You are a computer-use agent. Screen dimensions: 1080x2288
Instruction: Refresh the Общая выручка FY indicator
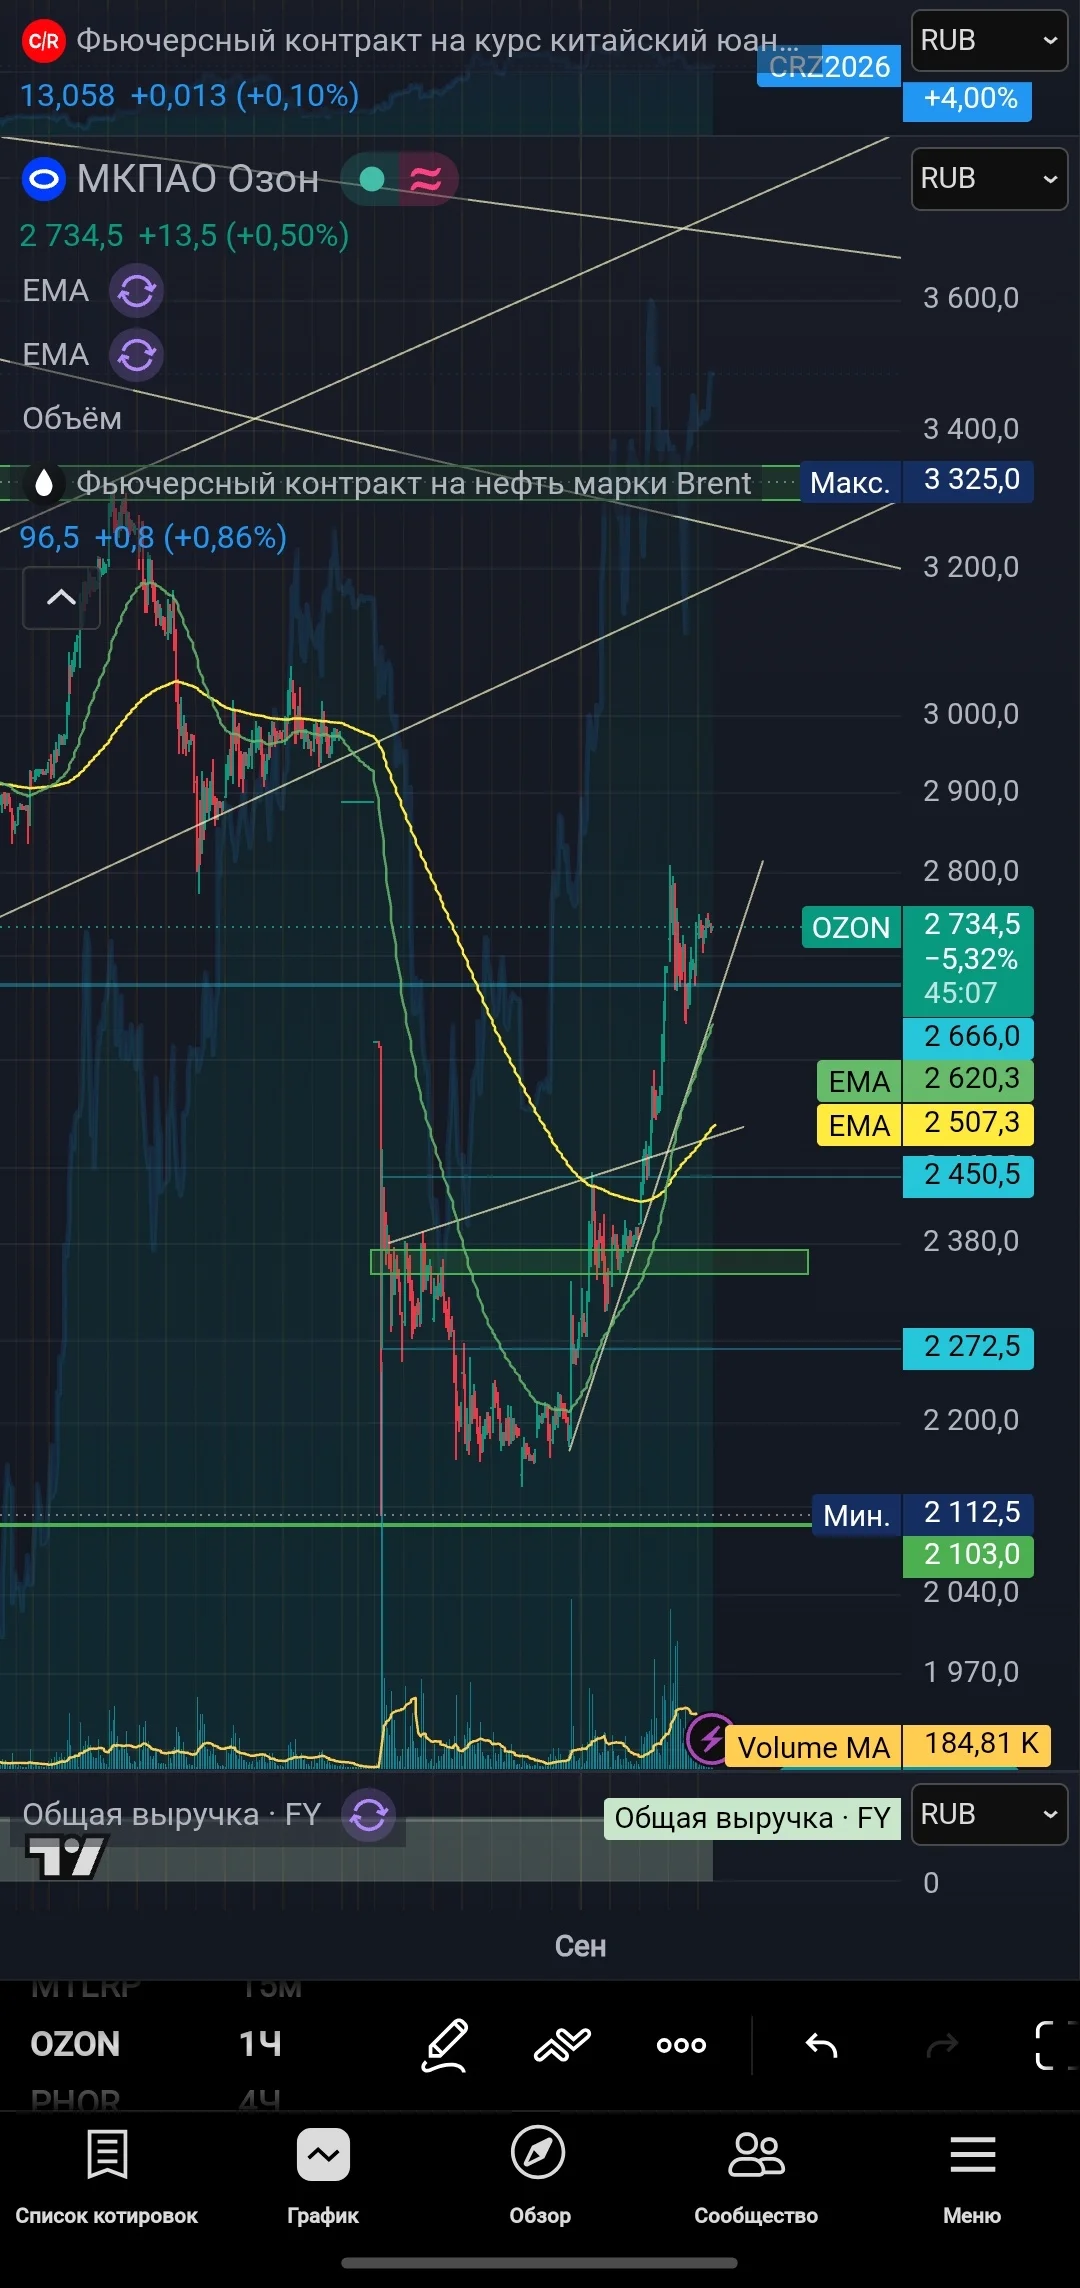[369, 1815]
